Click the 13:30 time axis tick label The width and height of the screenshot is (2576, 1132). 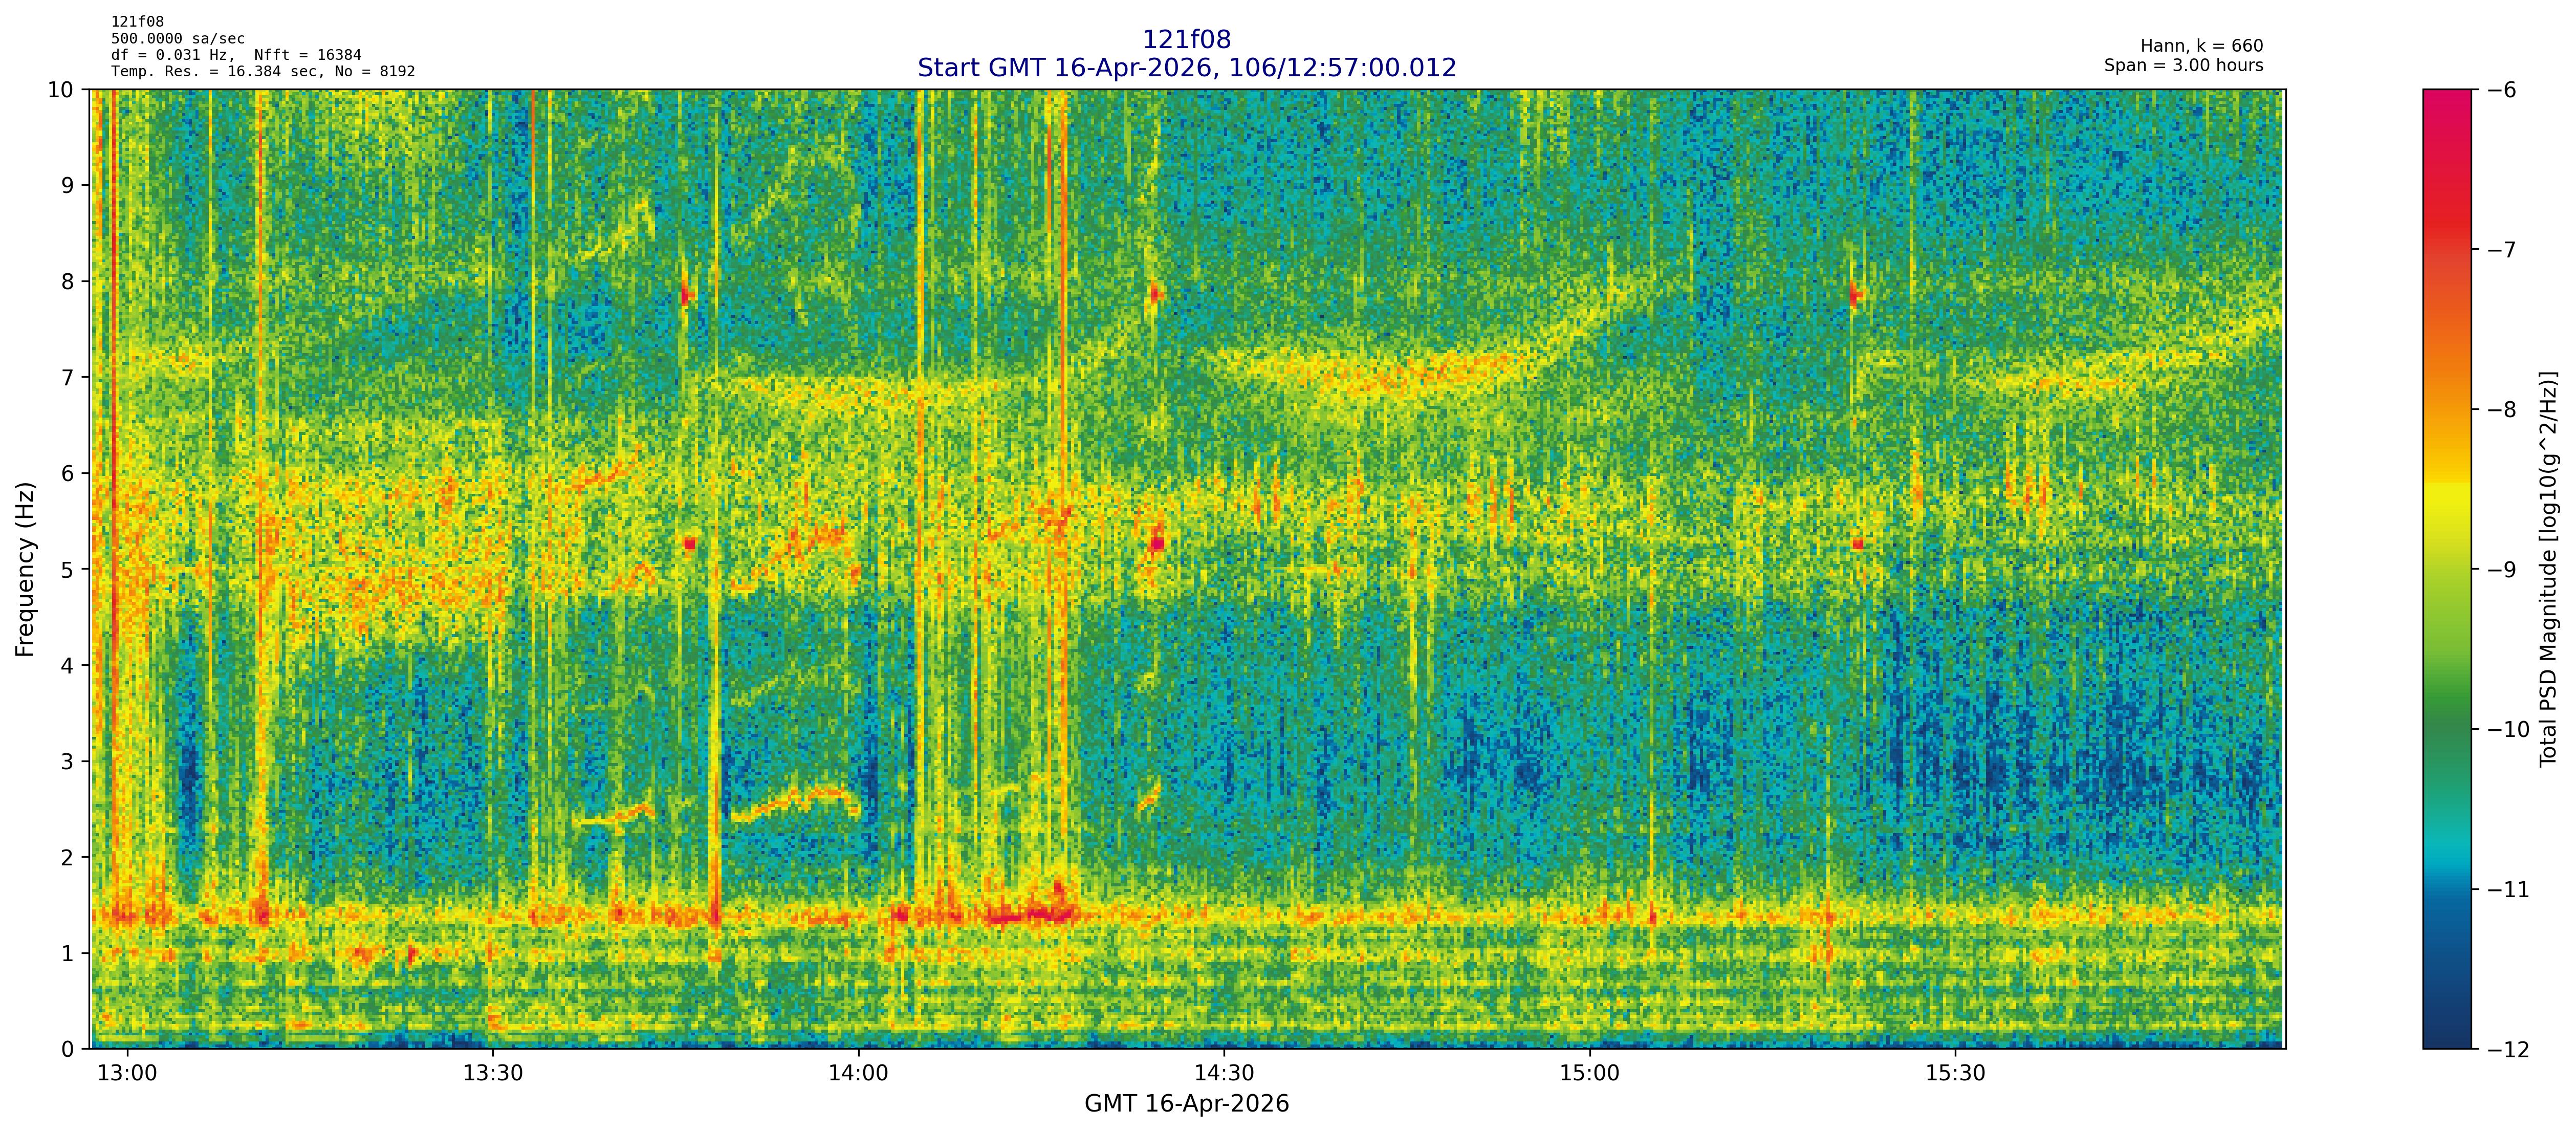[493, 1073]
